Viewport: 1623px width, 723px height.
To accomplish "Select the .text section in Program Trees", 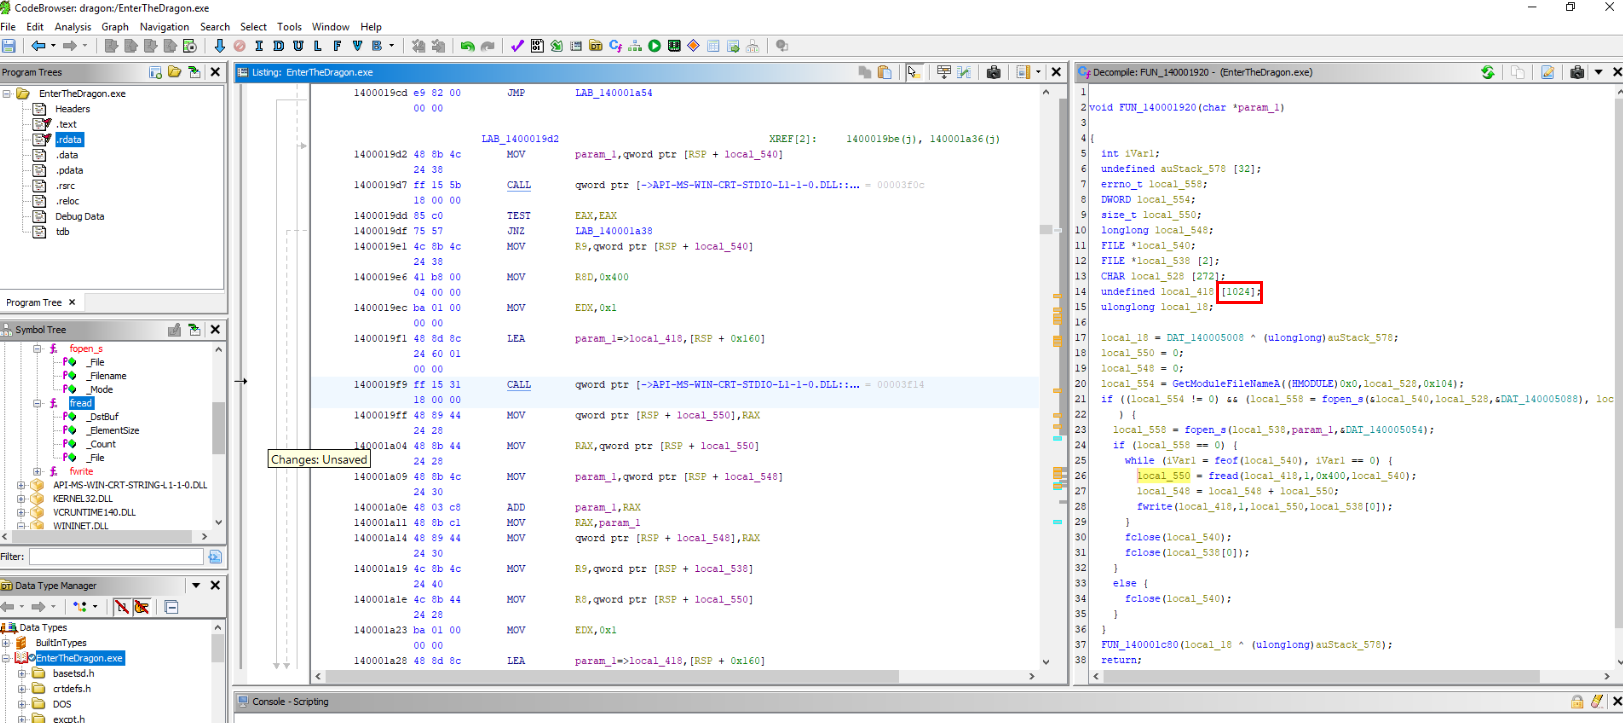I will pyautogui.click(x=66, y=124).
